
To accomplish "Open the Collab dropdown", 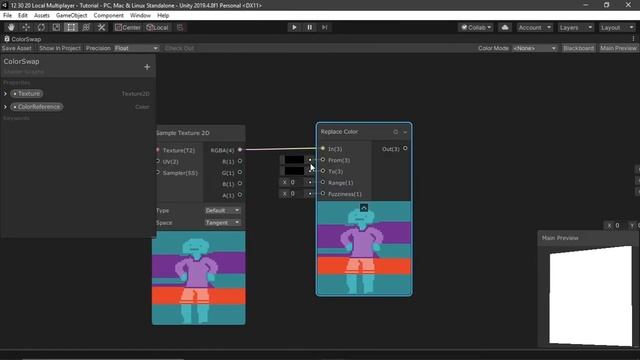I will [476, 27].
